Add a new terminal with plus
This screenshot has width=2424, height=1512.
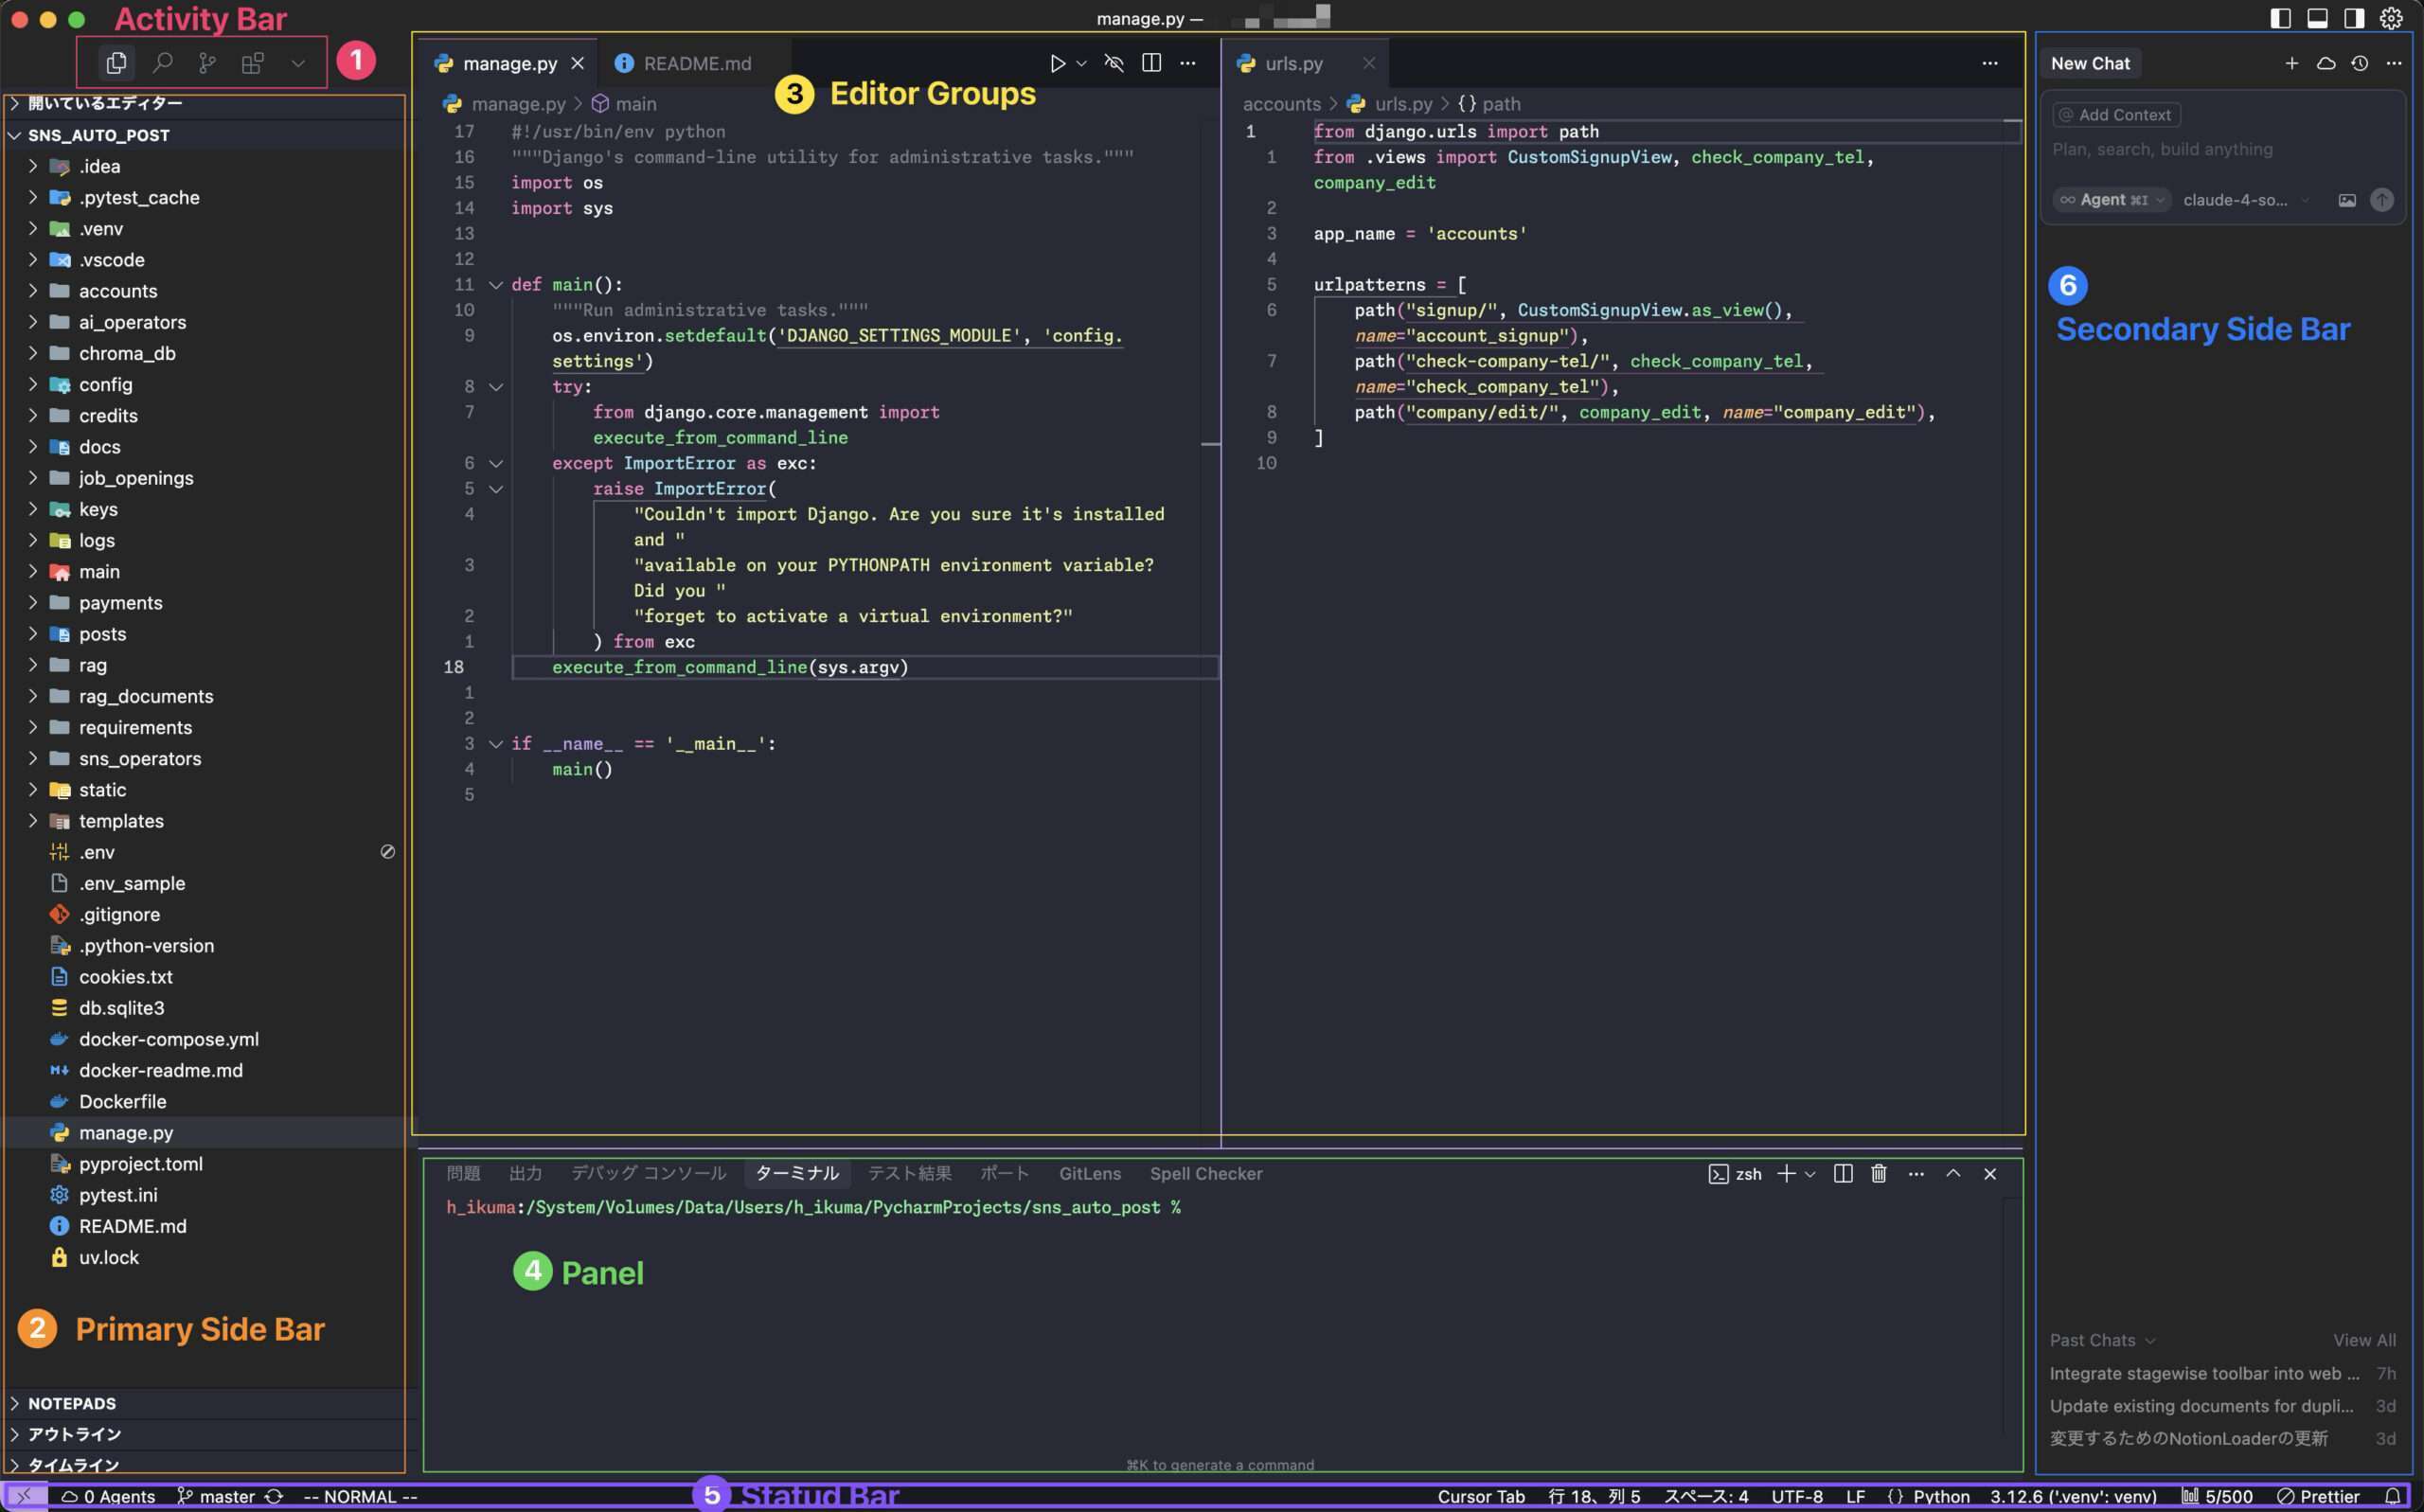pyautogui.click(x=1786, y=1174)
